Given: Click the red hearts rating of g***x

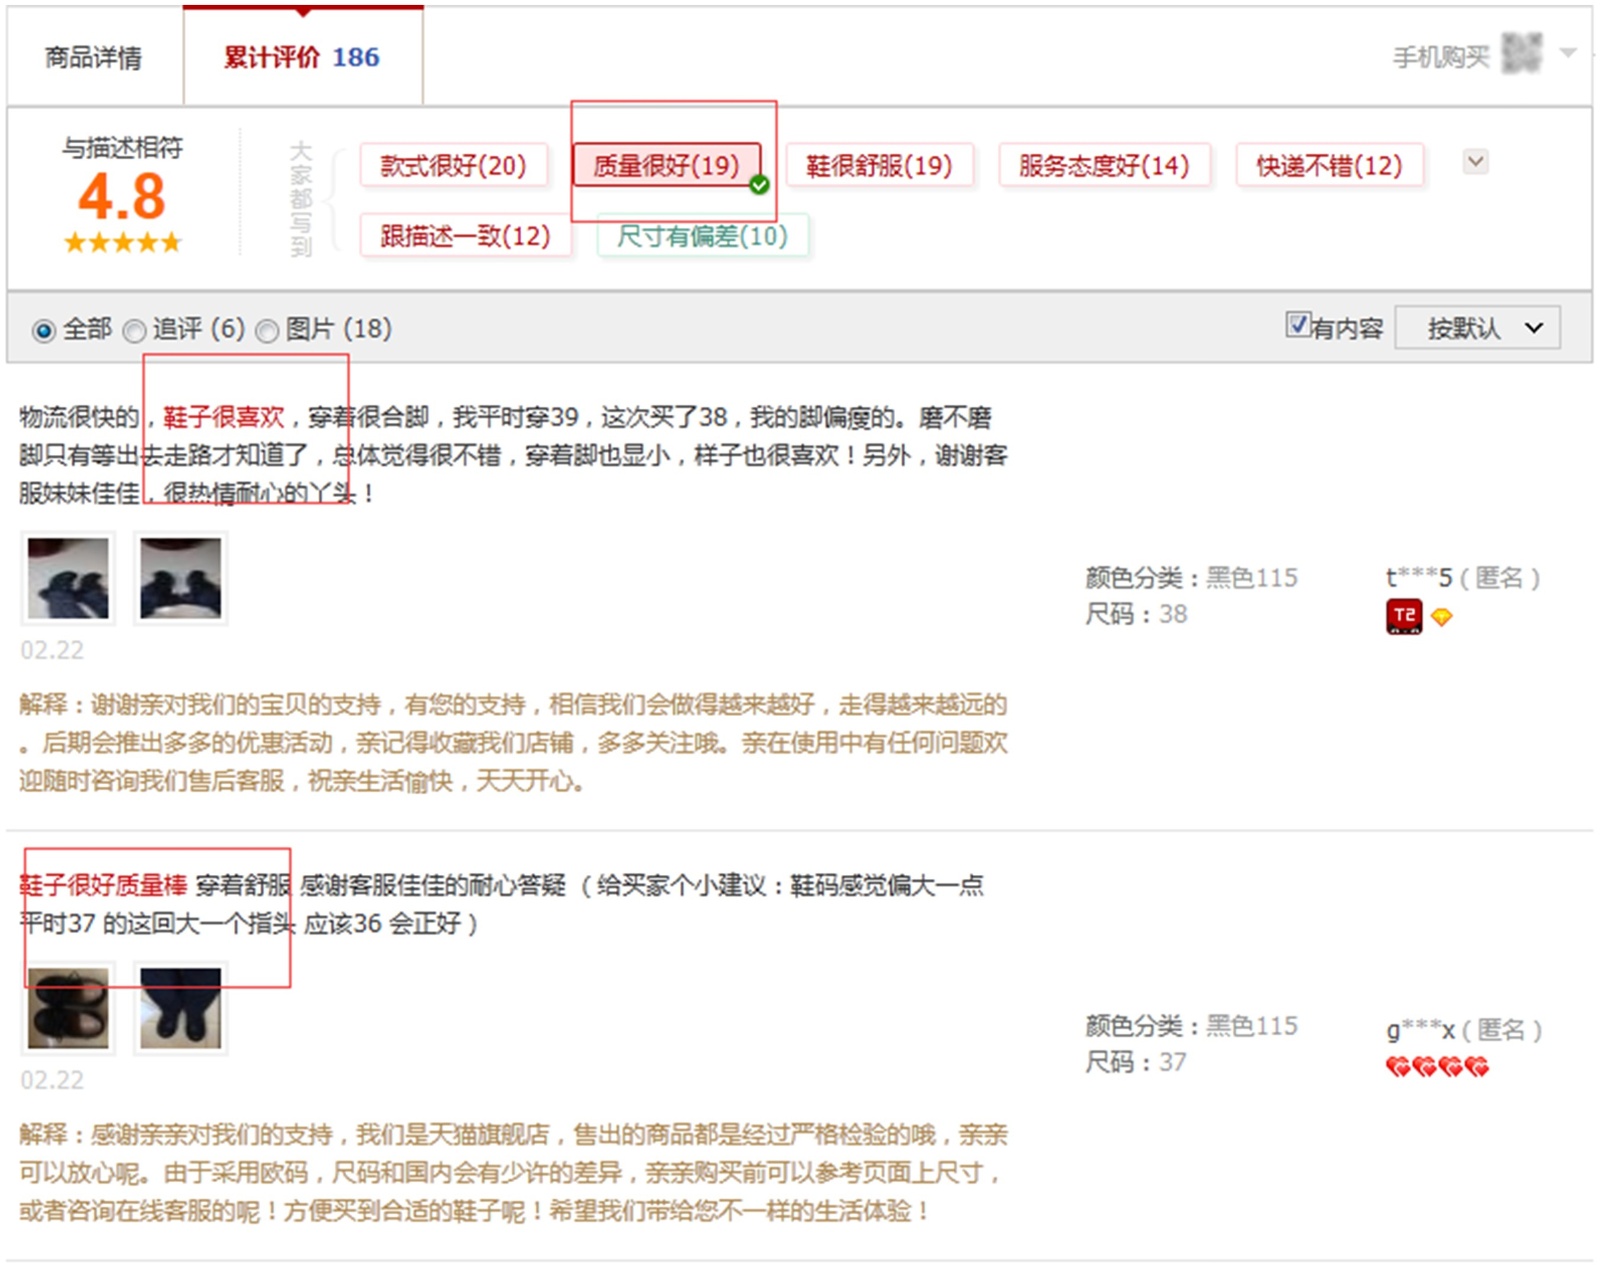Looking at the screenshot, I should pyautogui.click(x=1437, y=1067).
